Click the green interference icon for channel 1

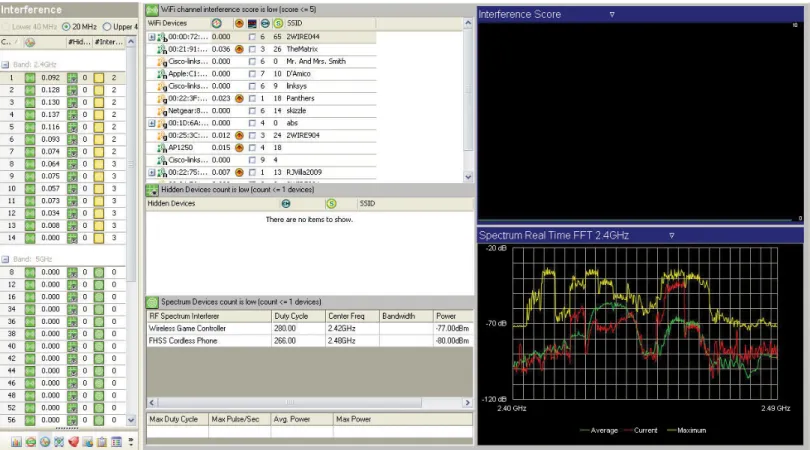[x=30, y=78]
